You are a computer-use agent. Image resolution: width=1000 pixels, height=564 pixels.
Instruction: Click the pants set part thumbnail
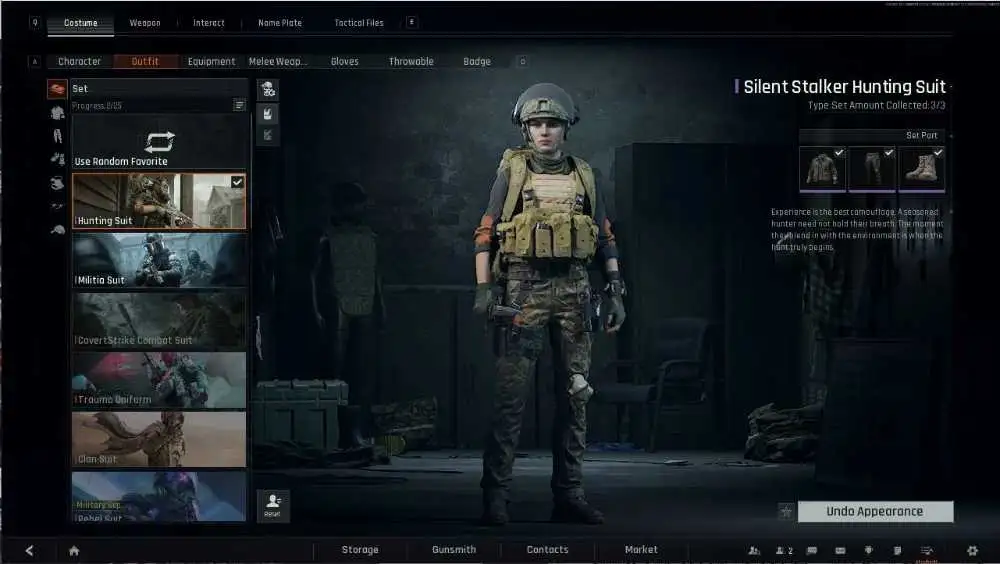[x=872, y=169]
